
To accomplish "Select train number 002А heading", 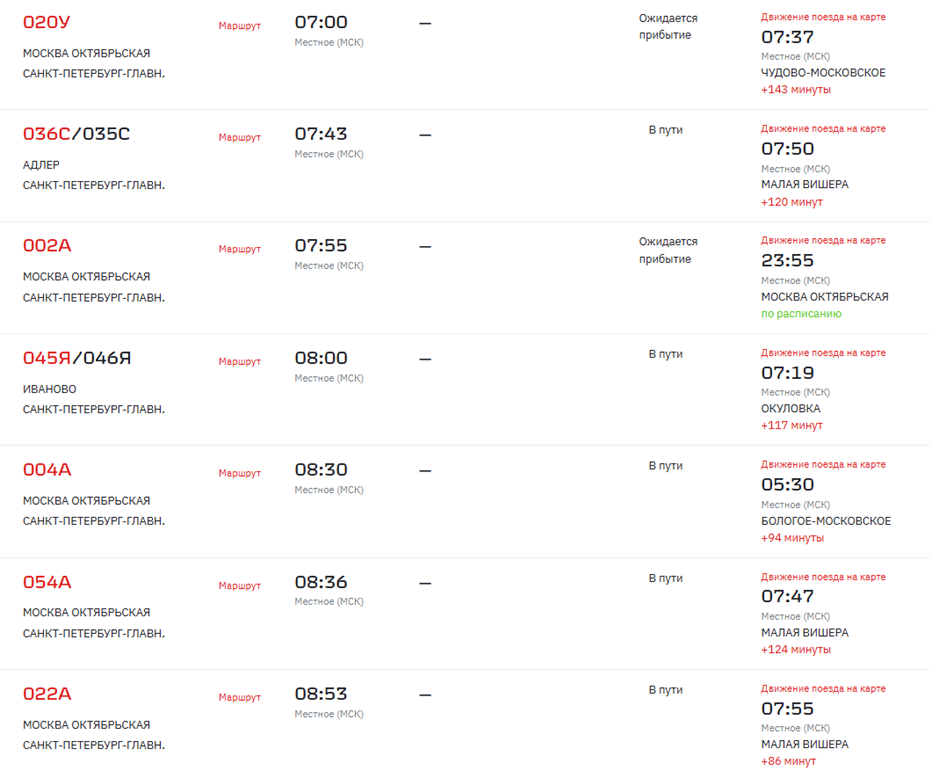I will [47, 246].
